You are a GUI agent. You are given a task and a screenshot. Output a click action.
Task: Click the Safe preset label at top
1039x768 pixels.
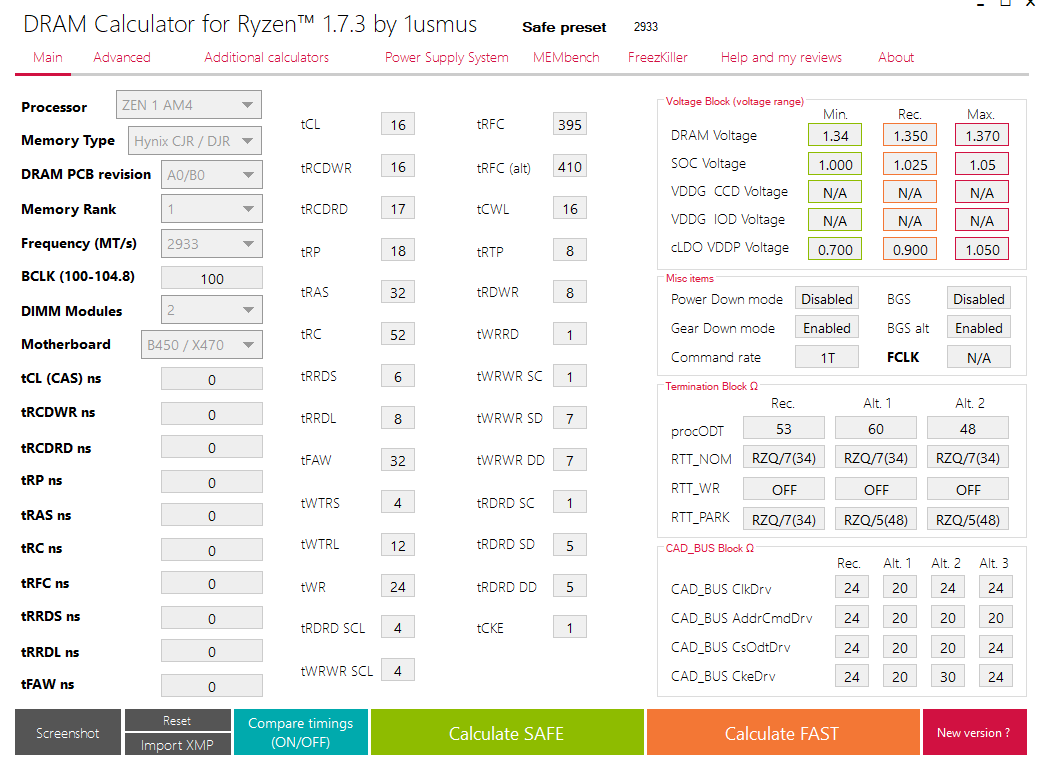tap(564, 27)
